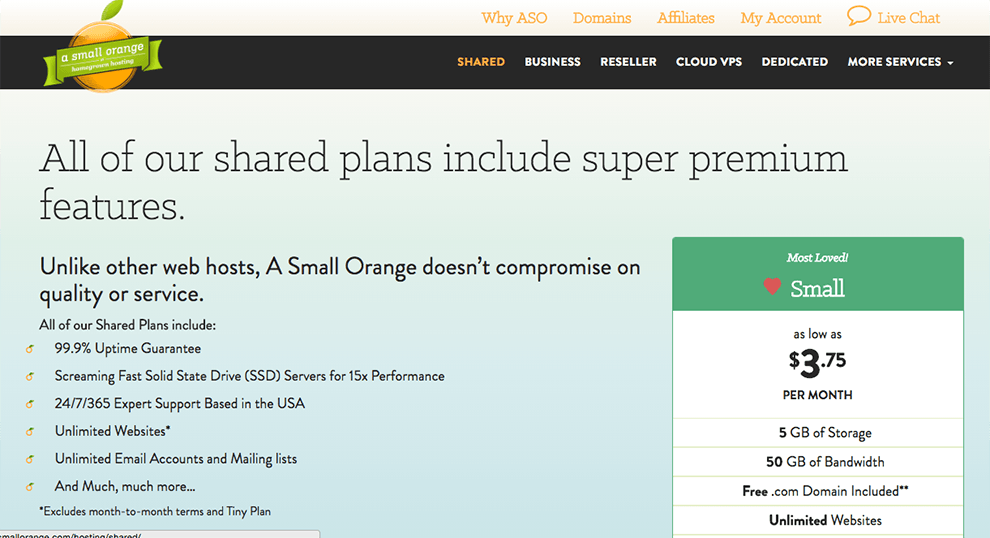Click the Most Loved! label
The height and width of the screenshot is (538, 990).
817,258
